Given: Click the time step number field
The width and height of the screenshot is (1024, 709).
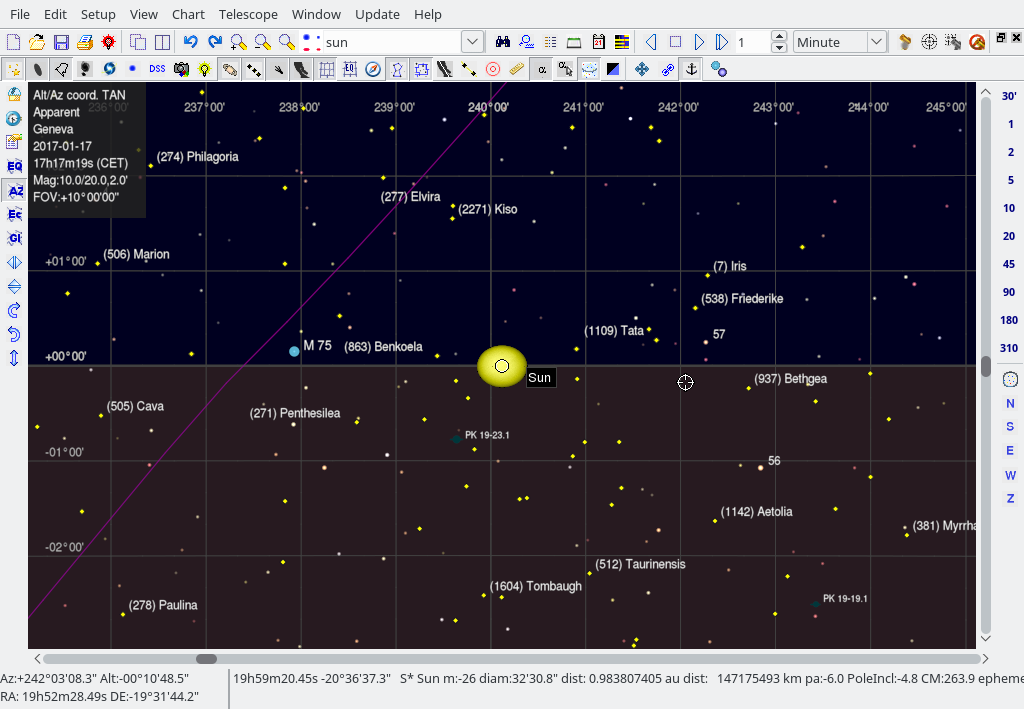Looking at the screenshot, I should [752, 42].
